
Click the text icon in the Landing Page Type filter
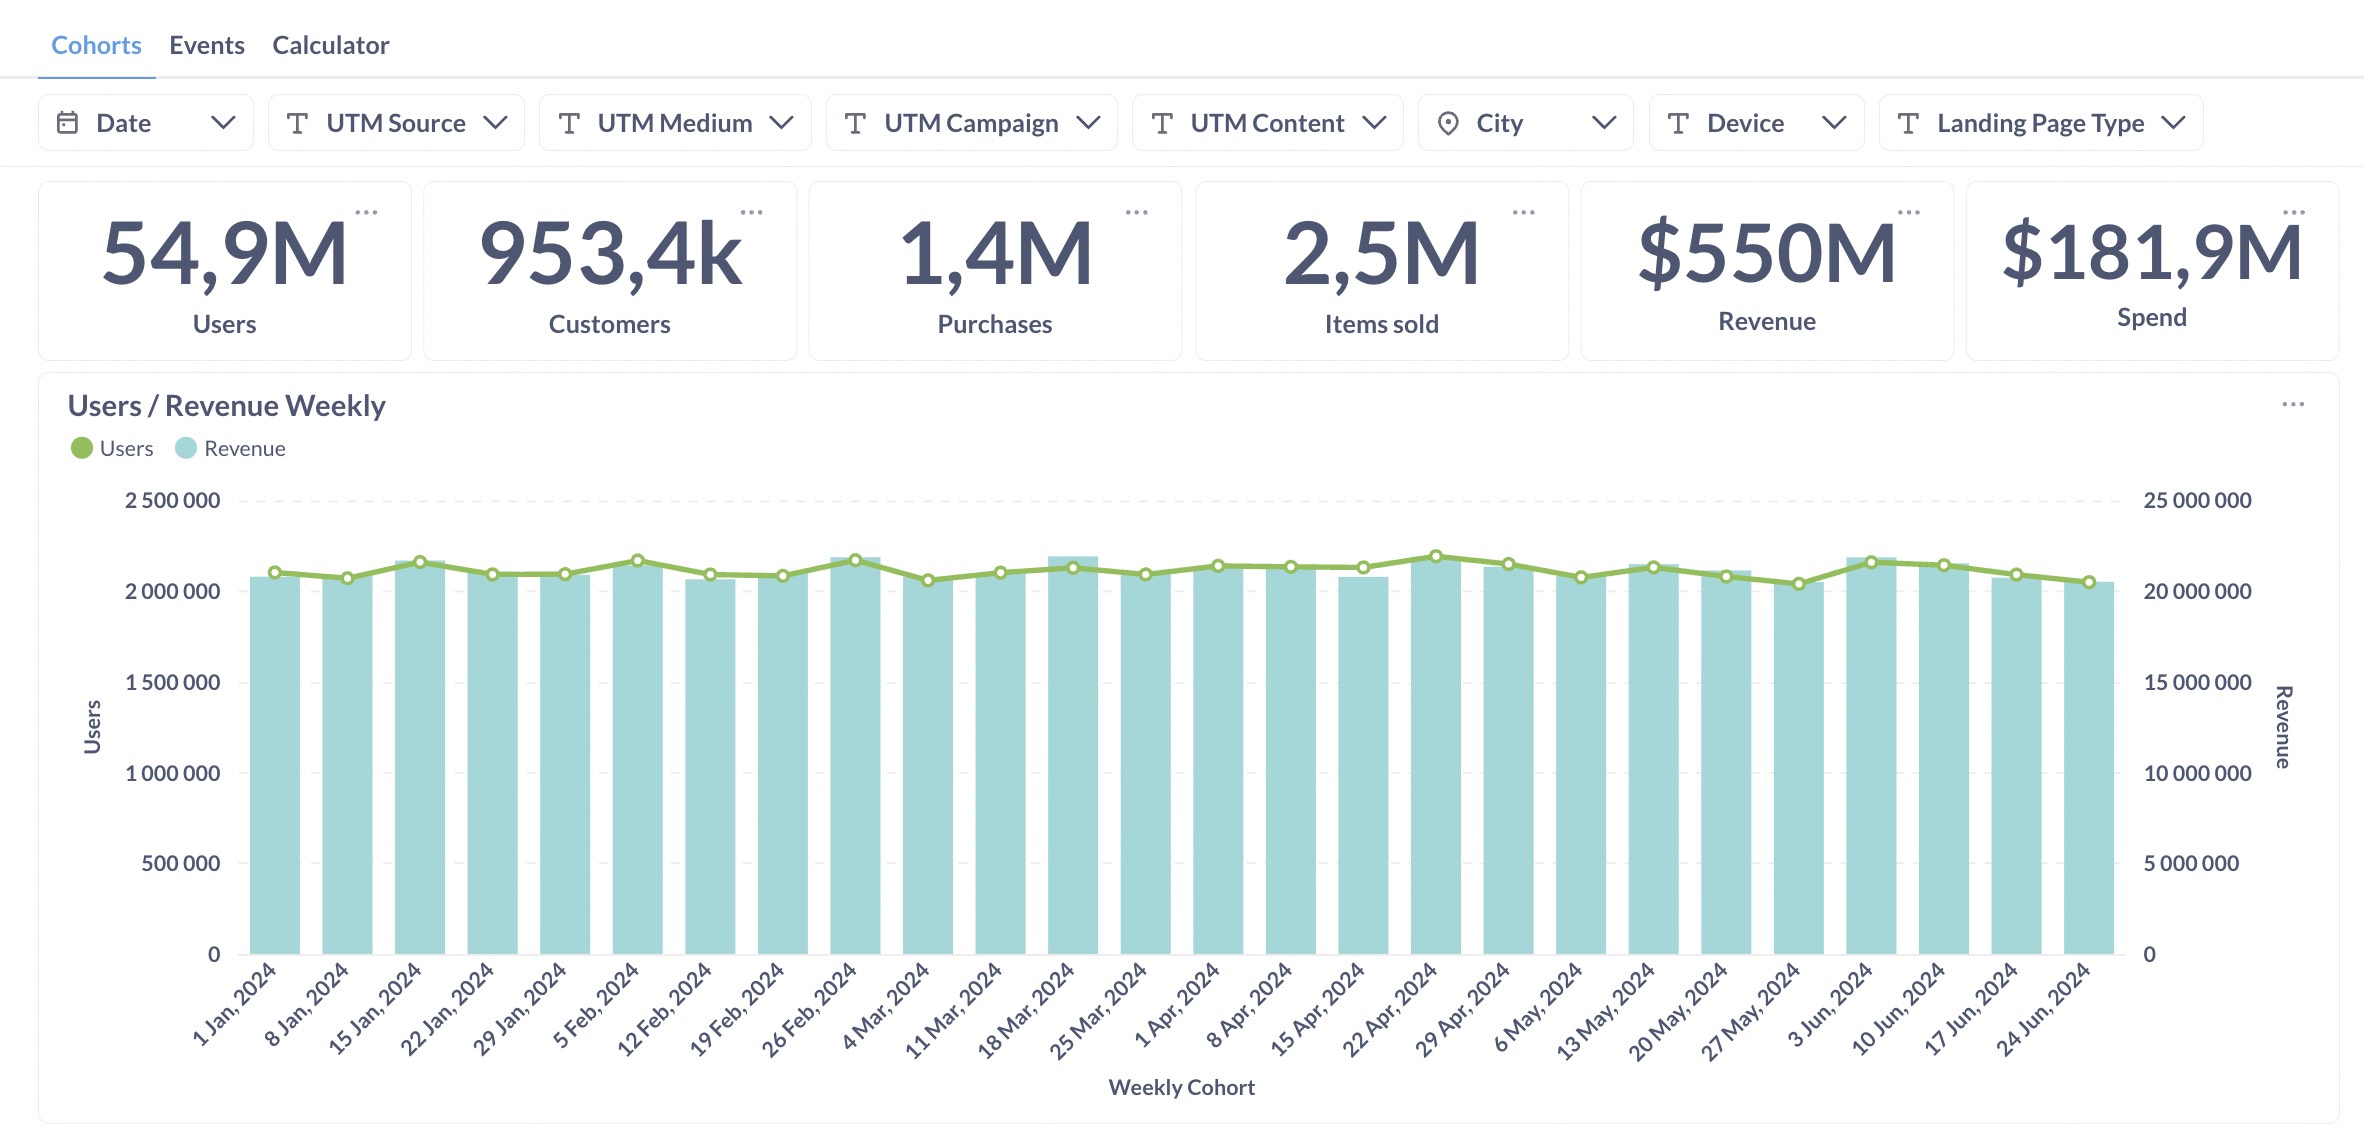[x=1909, y=122]
